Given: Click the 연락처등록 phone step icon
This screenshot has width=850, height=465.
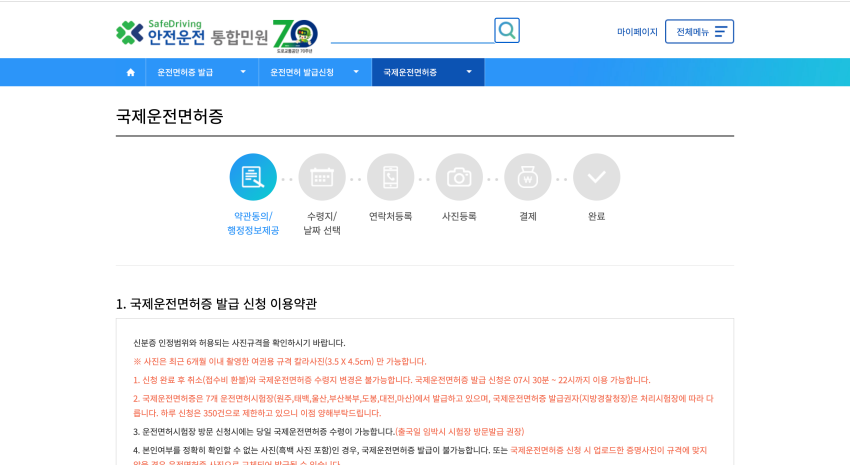Looking at the screenshot, I should (x=390, y=177).
